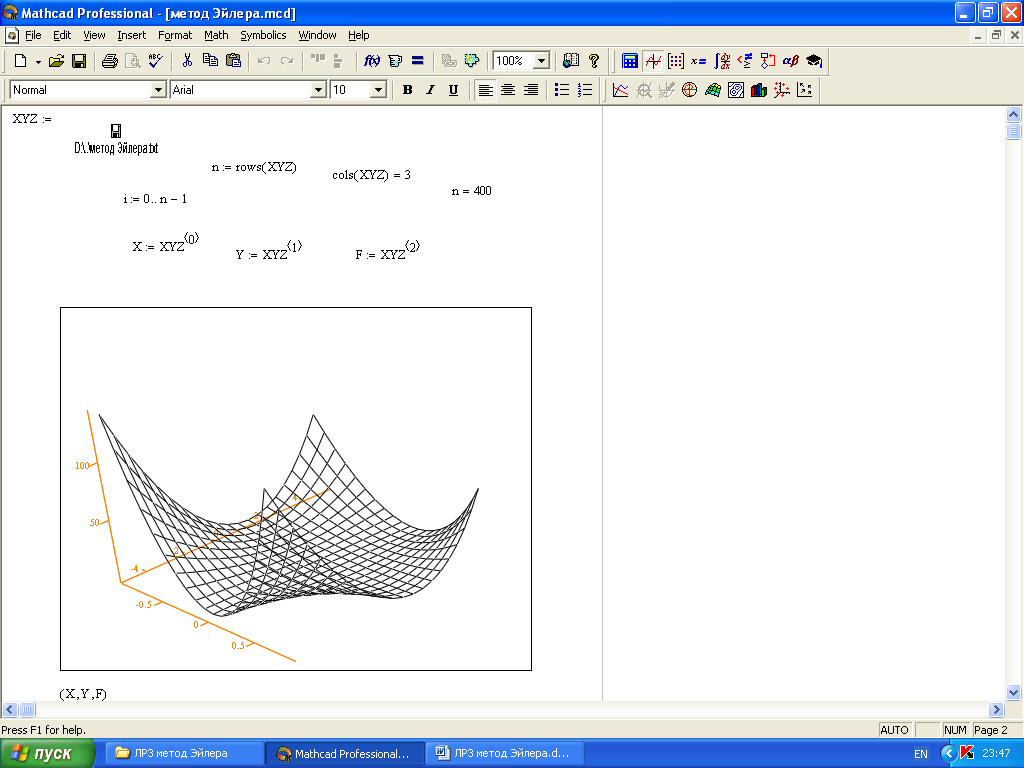Expand the font size 10 dropdown
Viewport: 1024px width, 768px height.
pyautogui.click(x=379, y=90)
